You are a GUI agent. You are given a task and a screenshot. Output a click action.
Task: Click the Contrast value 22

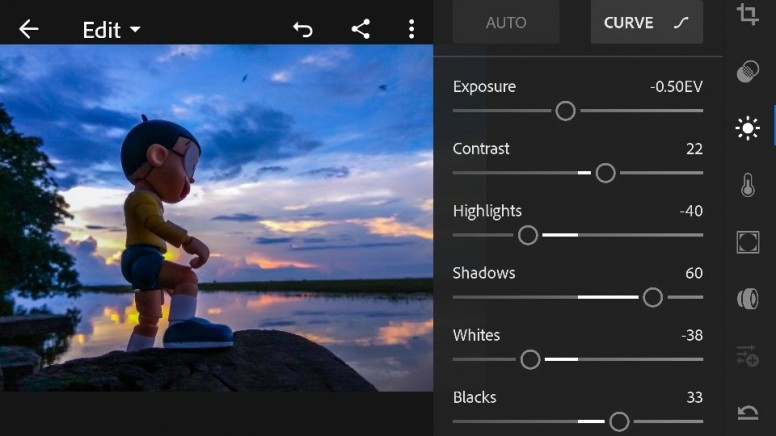(694, 149)
